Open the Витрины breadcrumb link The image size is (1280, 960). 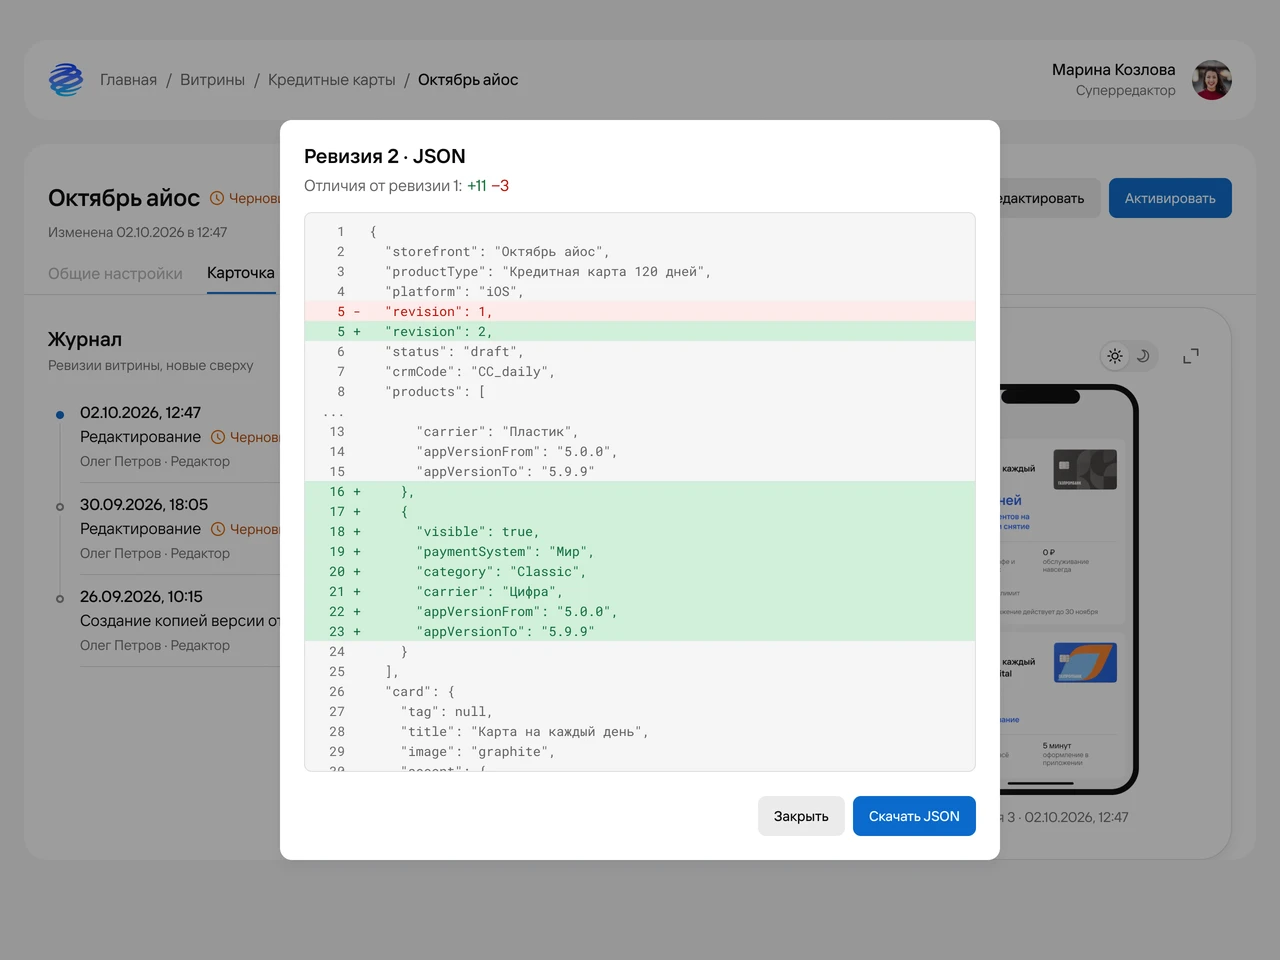pyautogui.click(x=212, y=80)
